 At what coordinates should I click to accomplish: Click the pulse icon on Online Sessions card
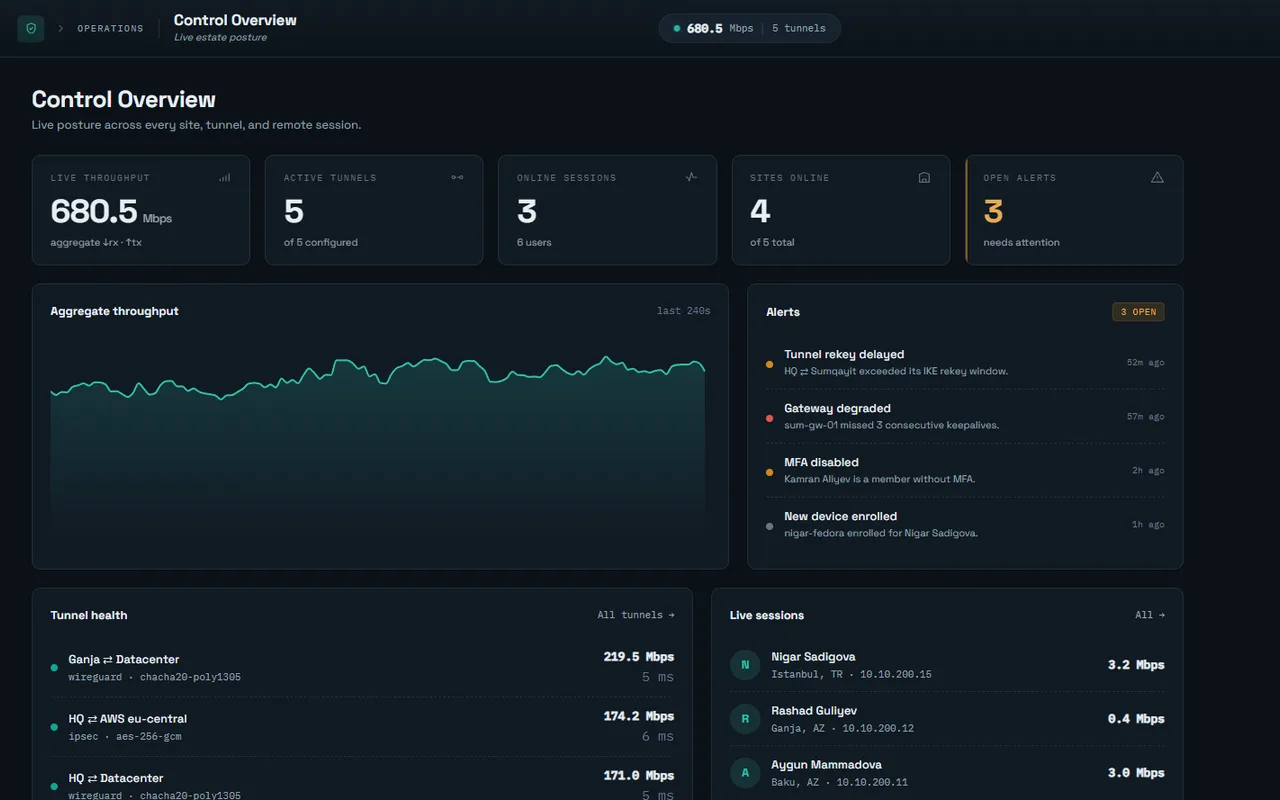click(691, 177)
